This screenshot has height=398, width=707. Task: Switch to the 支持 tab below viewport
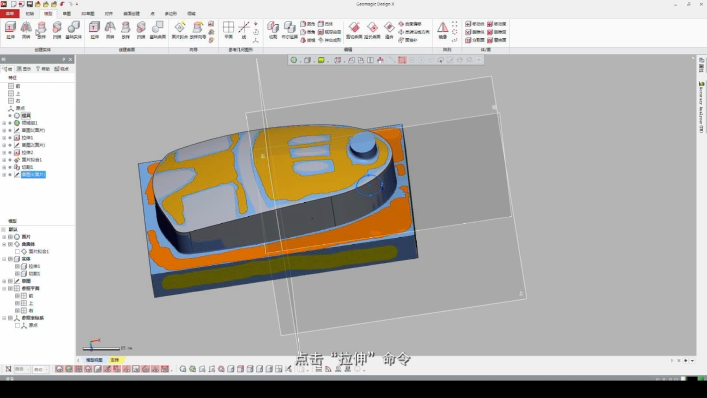pos(115,360)
